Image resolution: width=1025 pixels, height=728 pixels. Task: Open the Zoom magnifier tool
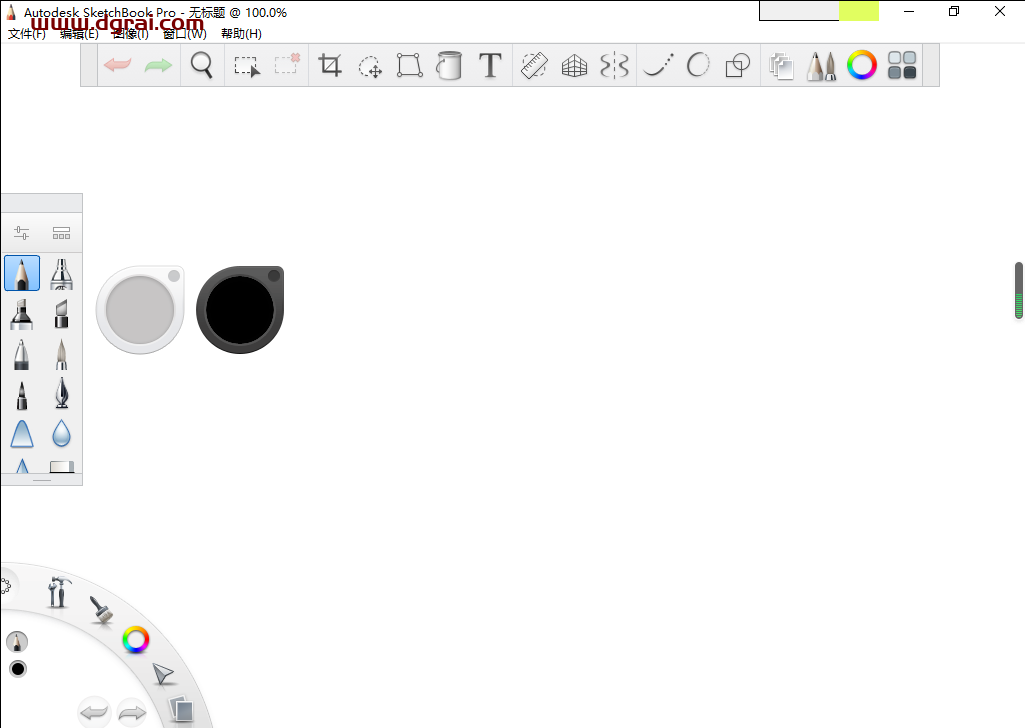(202, 66)
